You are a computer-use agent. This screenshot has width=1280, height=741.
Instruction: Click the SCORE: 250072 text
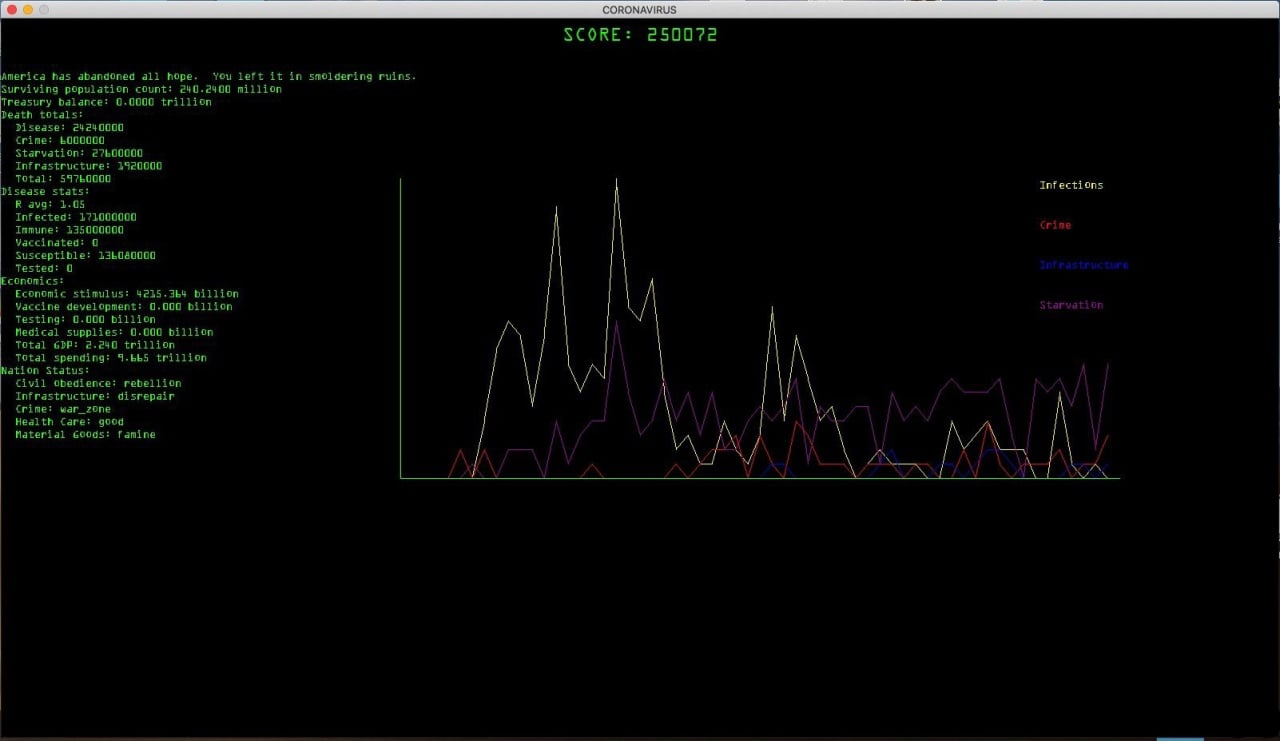[x=640, y=35]
